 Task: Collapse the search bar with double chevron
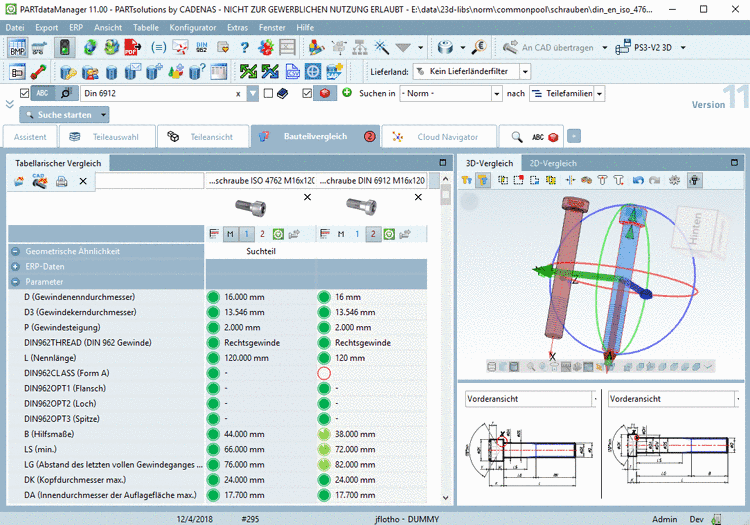[x=10, y=104]
